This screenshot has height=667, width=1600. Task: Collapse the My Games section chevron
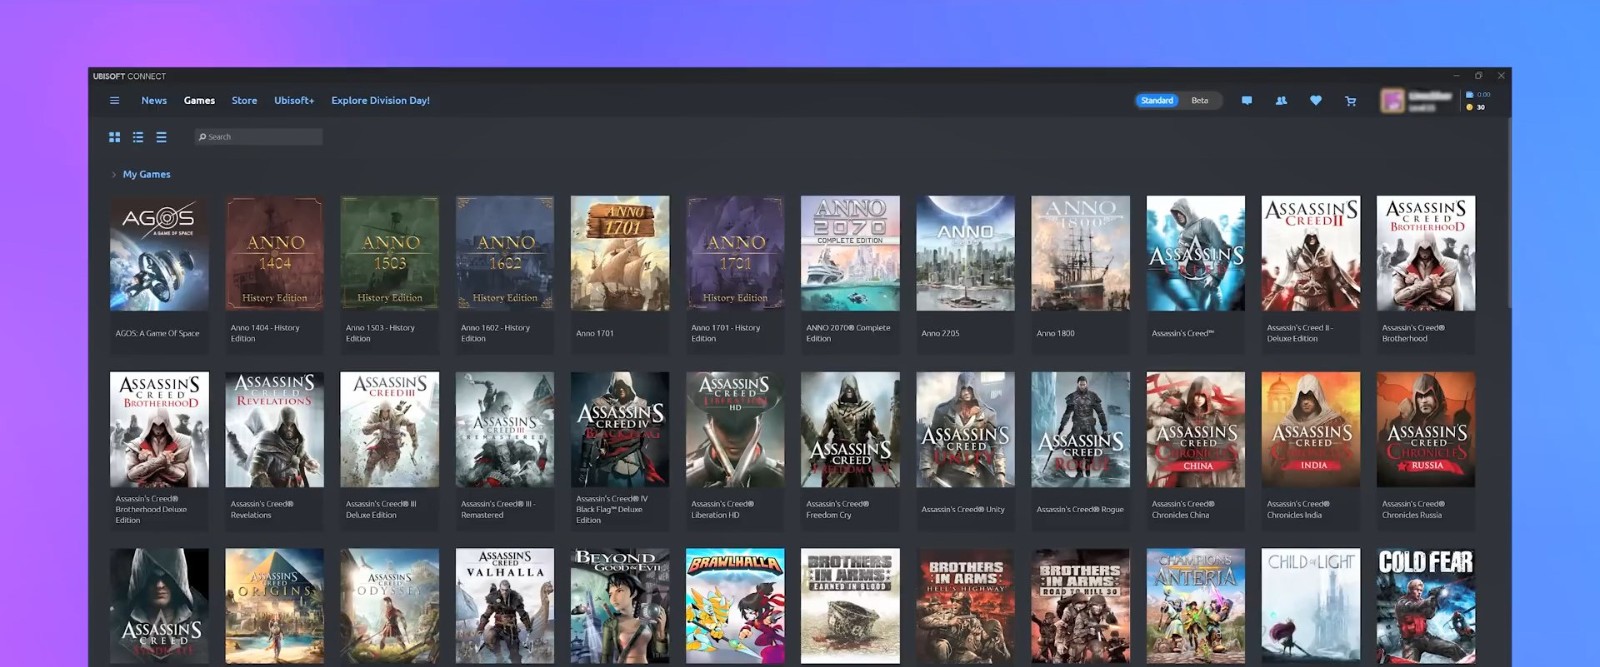click(114, 174)
